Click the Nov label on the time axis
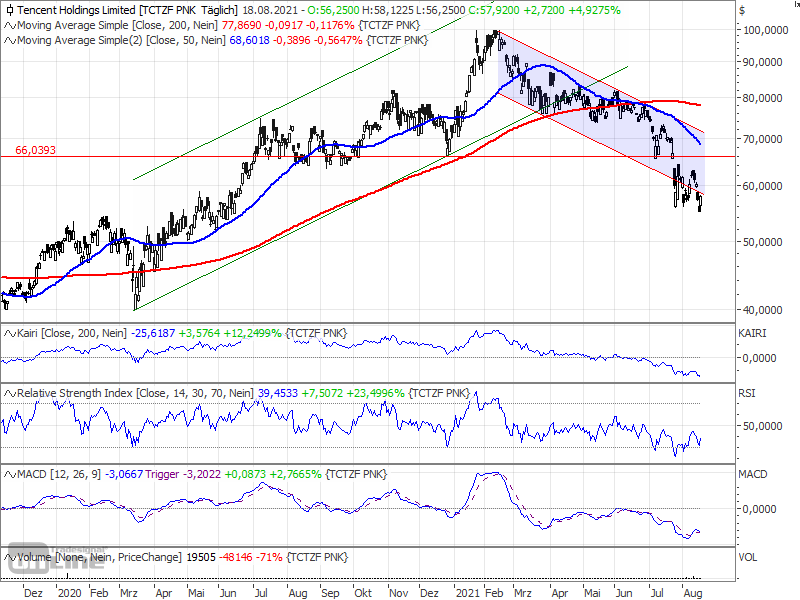The width and height of the screenshot is (800, 600). [x=398, y=593]
